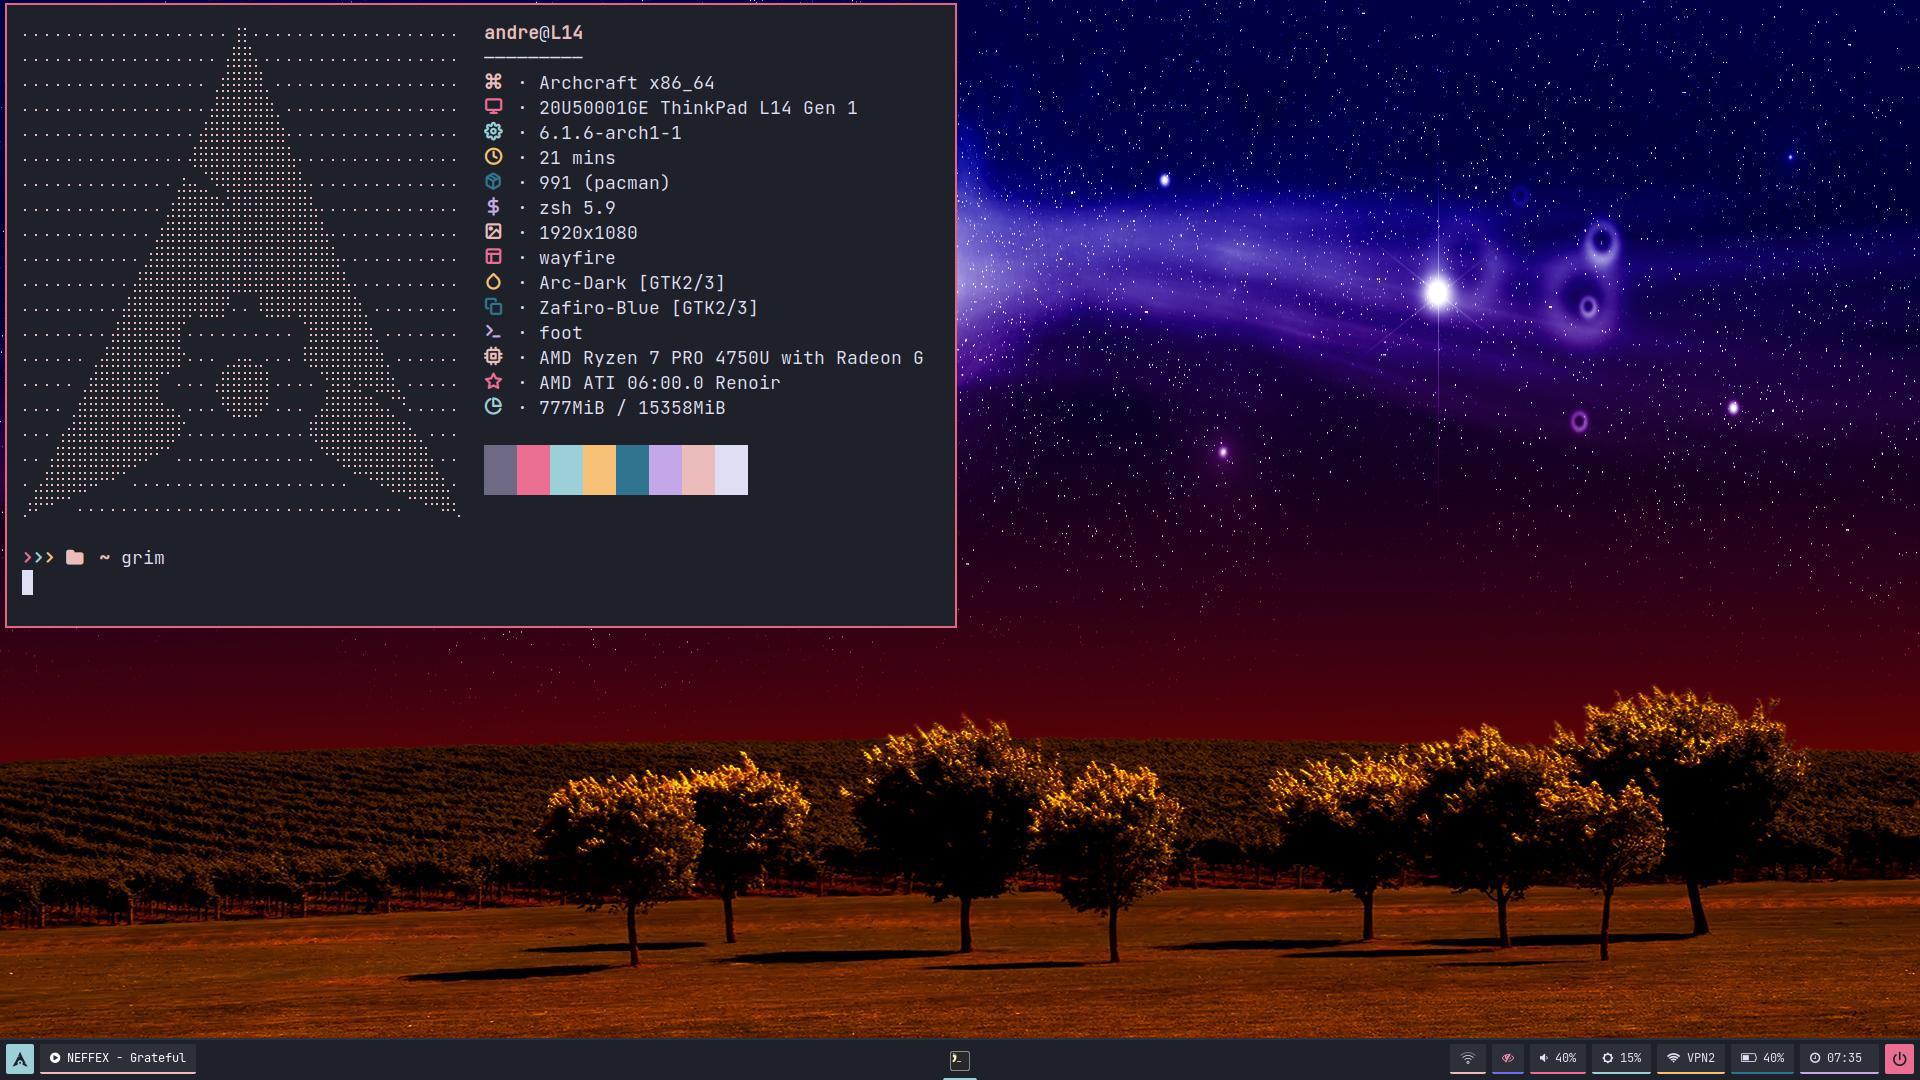
Task: Click the andre@L14 title text
Action: click(x=533, y=33)
